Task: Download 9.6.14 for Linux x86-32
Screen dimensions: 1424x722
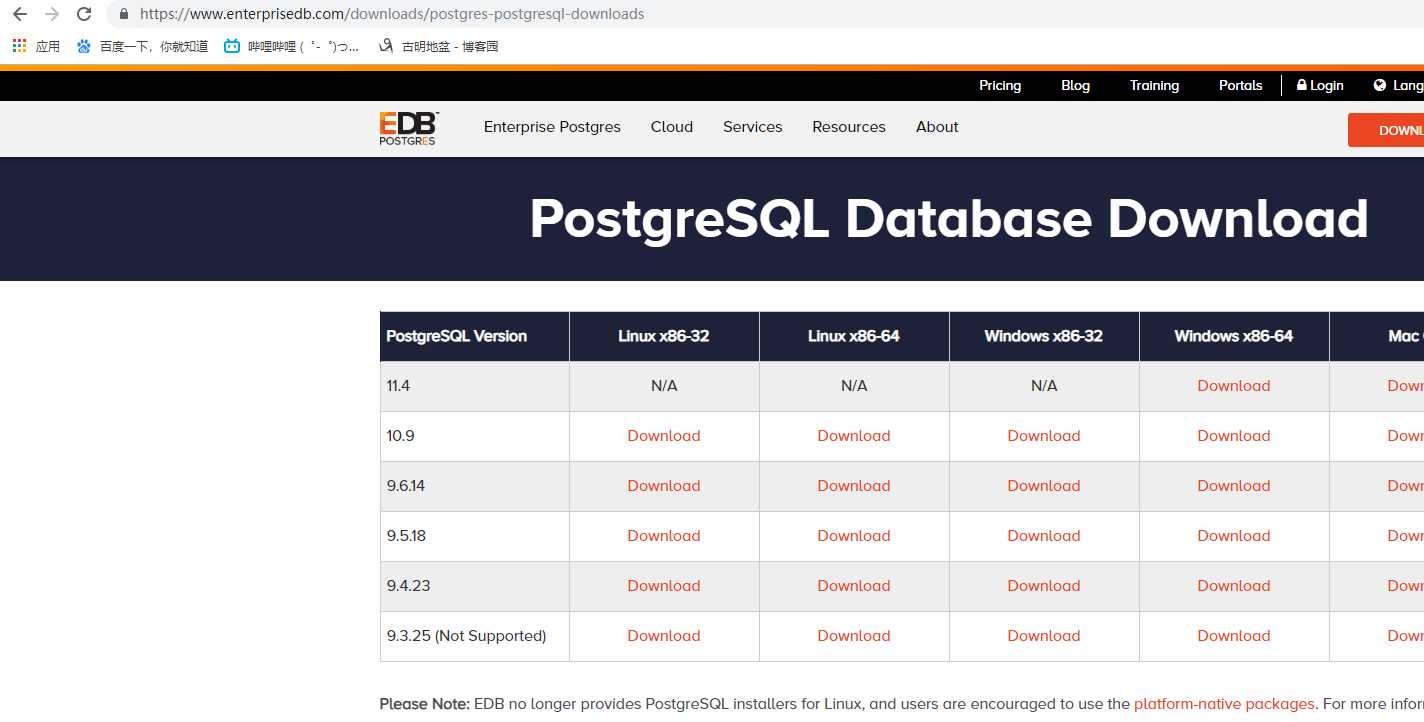Action: pyautogui.click(x=664, y=486)
